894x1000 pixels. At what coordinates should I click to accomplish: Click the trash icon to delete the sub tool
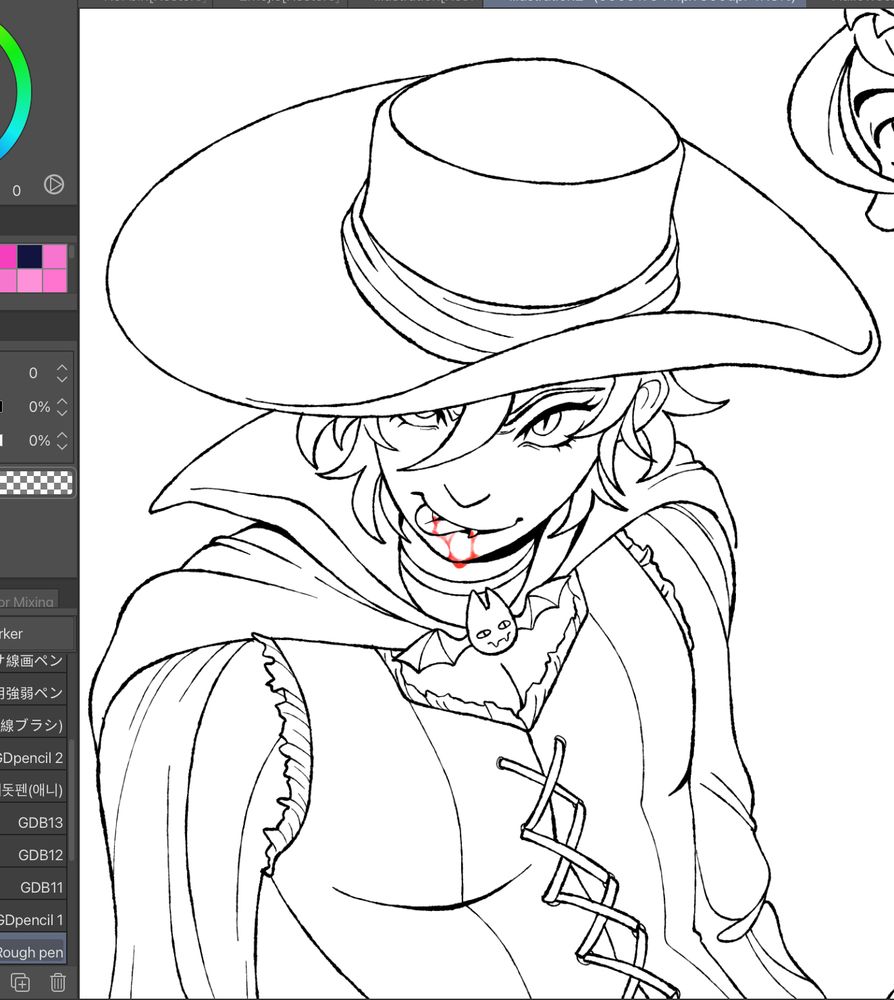pyautogui.click(x=57, y=982)
